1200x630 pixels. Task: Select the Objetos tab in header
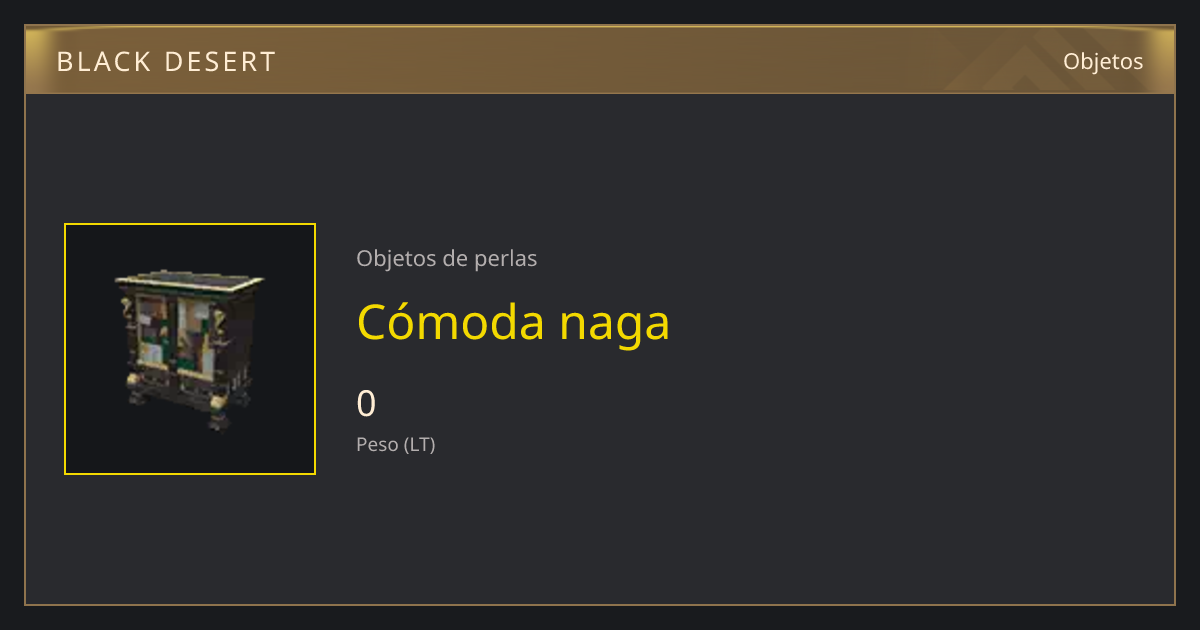click(x=1103, y=61)
